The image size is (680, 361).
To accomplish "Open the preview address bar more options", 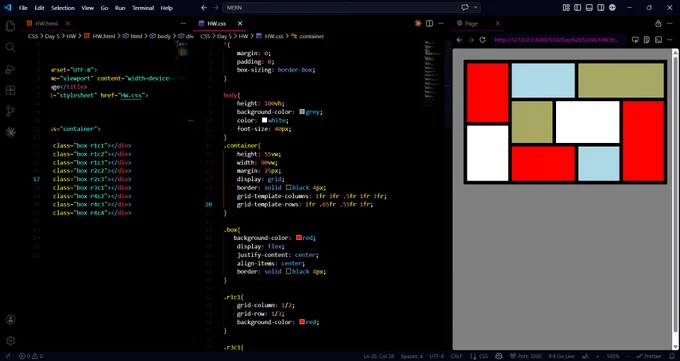I will click(x=670, y=40).
